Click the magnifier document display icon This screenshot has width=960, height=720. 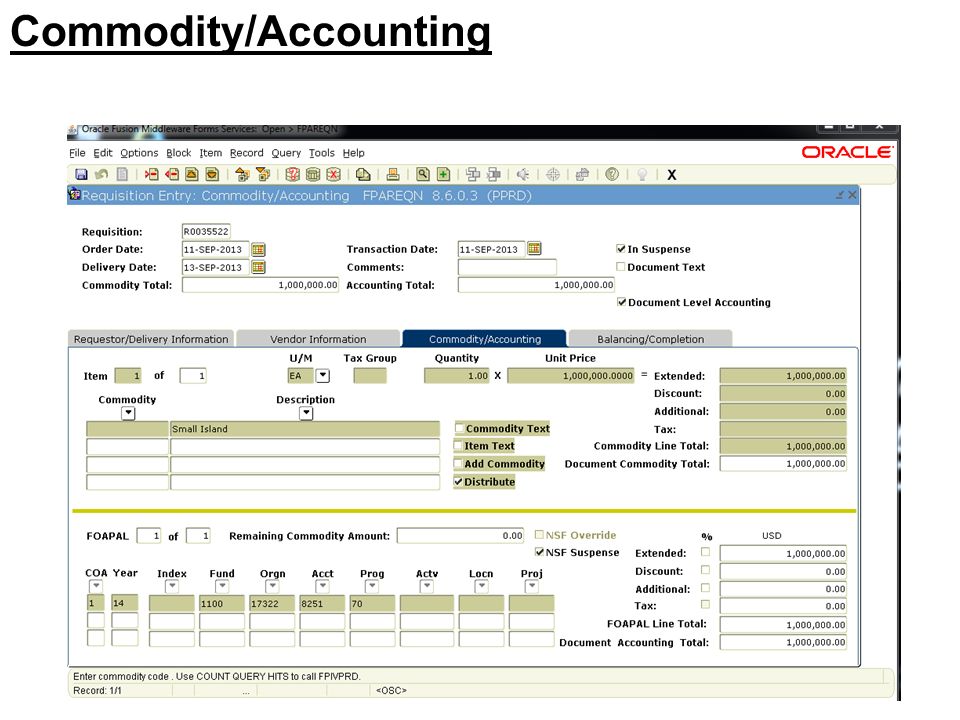coord(422,174)
